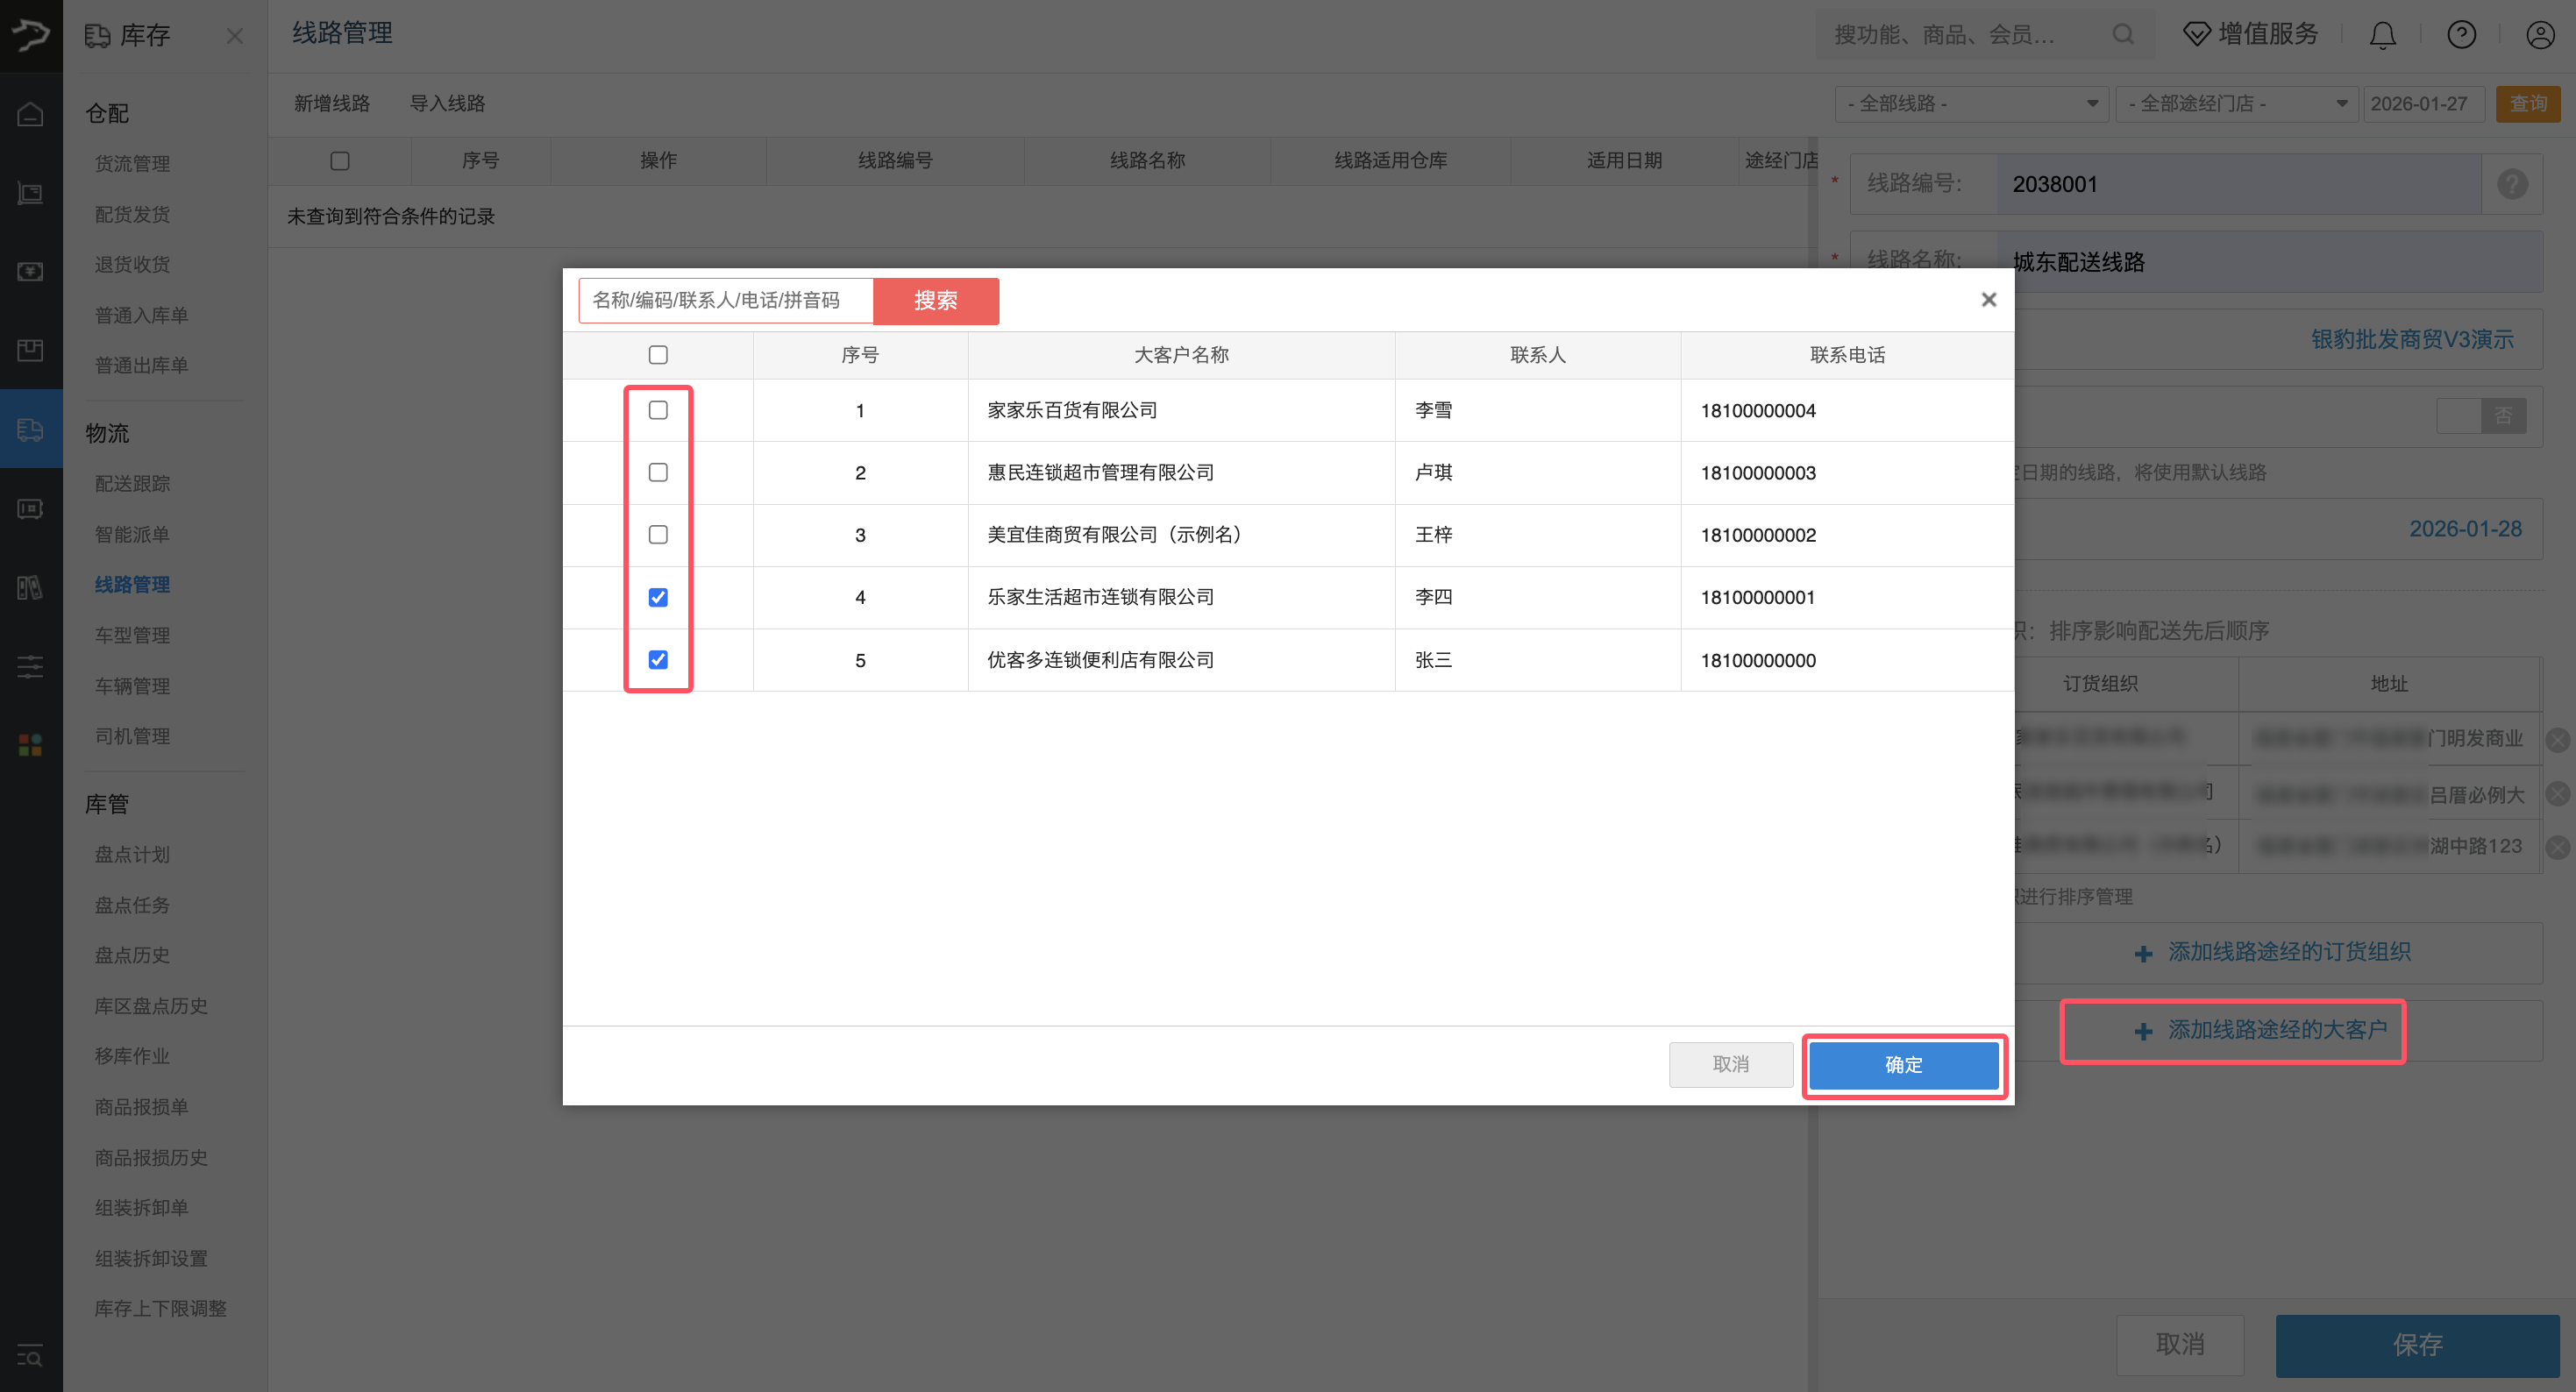Click the 名称/编码/联系人 search input field

(x=725, y=301)
